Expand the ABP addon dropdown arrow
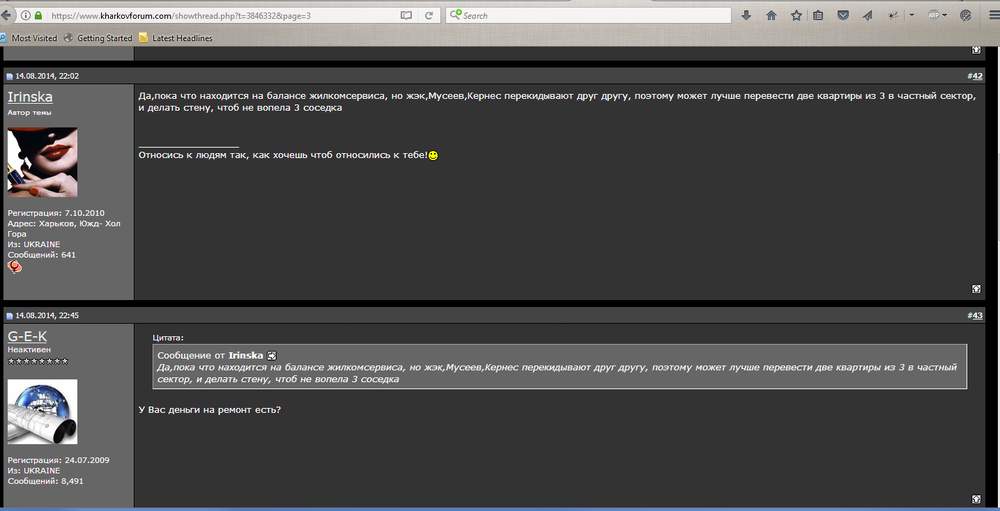Image resolution: width=1000 pixels, height=511 pixels. 945,15
